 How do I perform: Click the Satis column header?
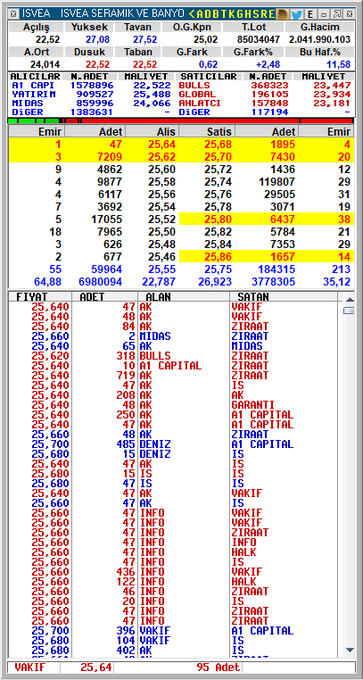[x=206, y=131]
